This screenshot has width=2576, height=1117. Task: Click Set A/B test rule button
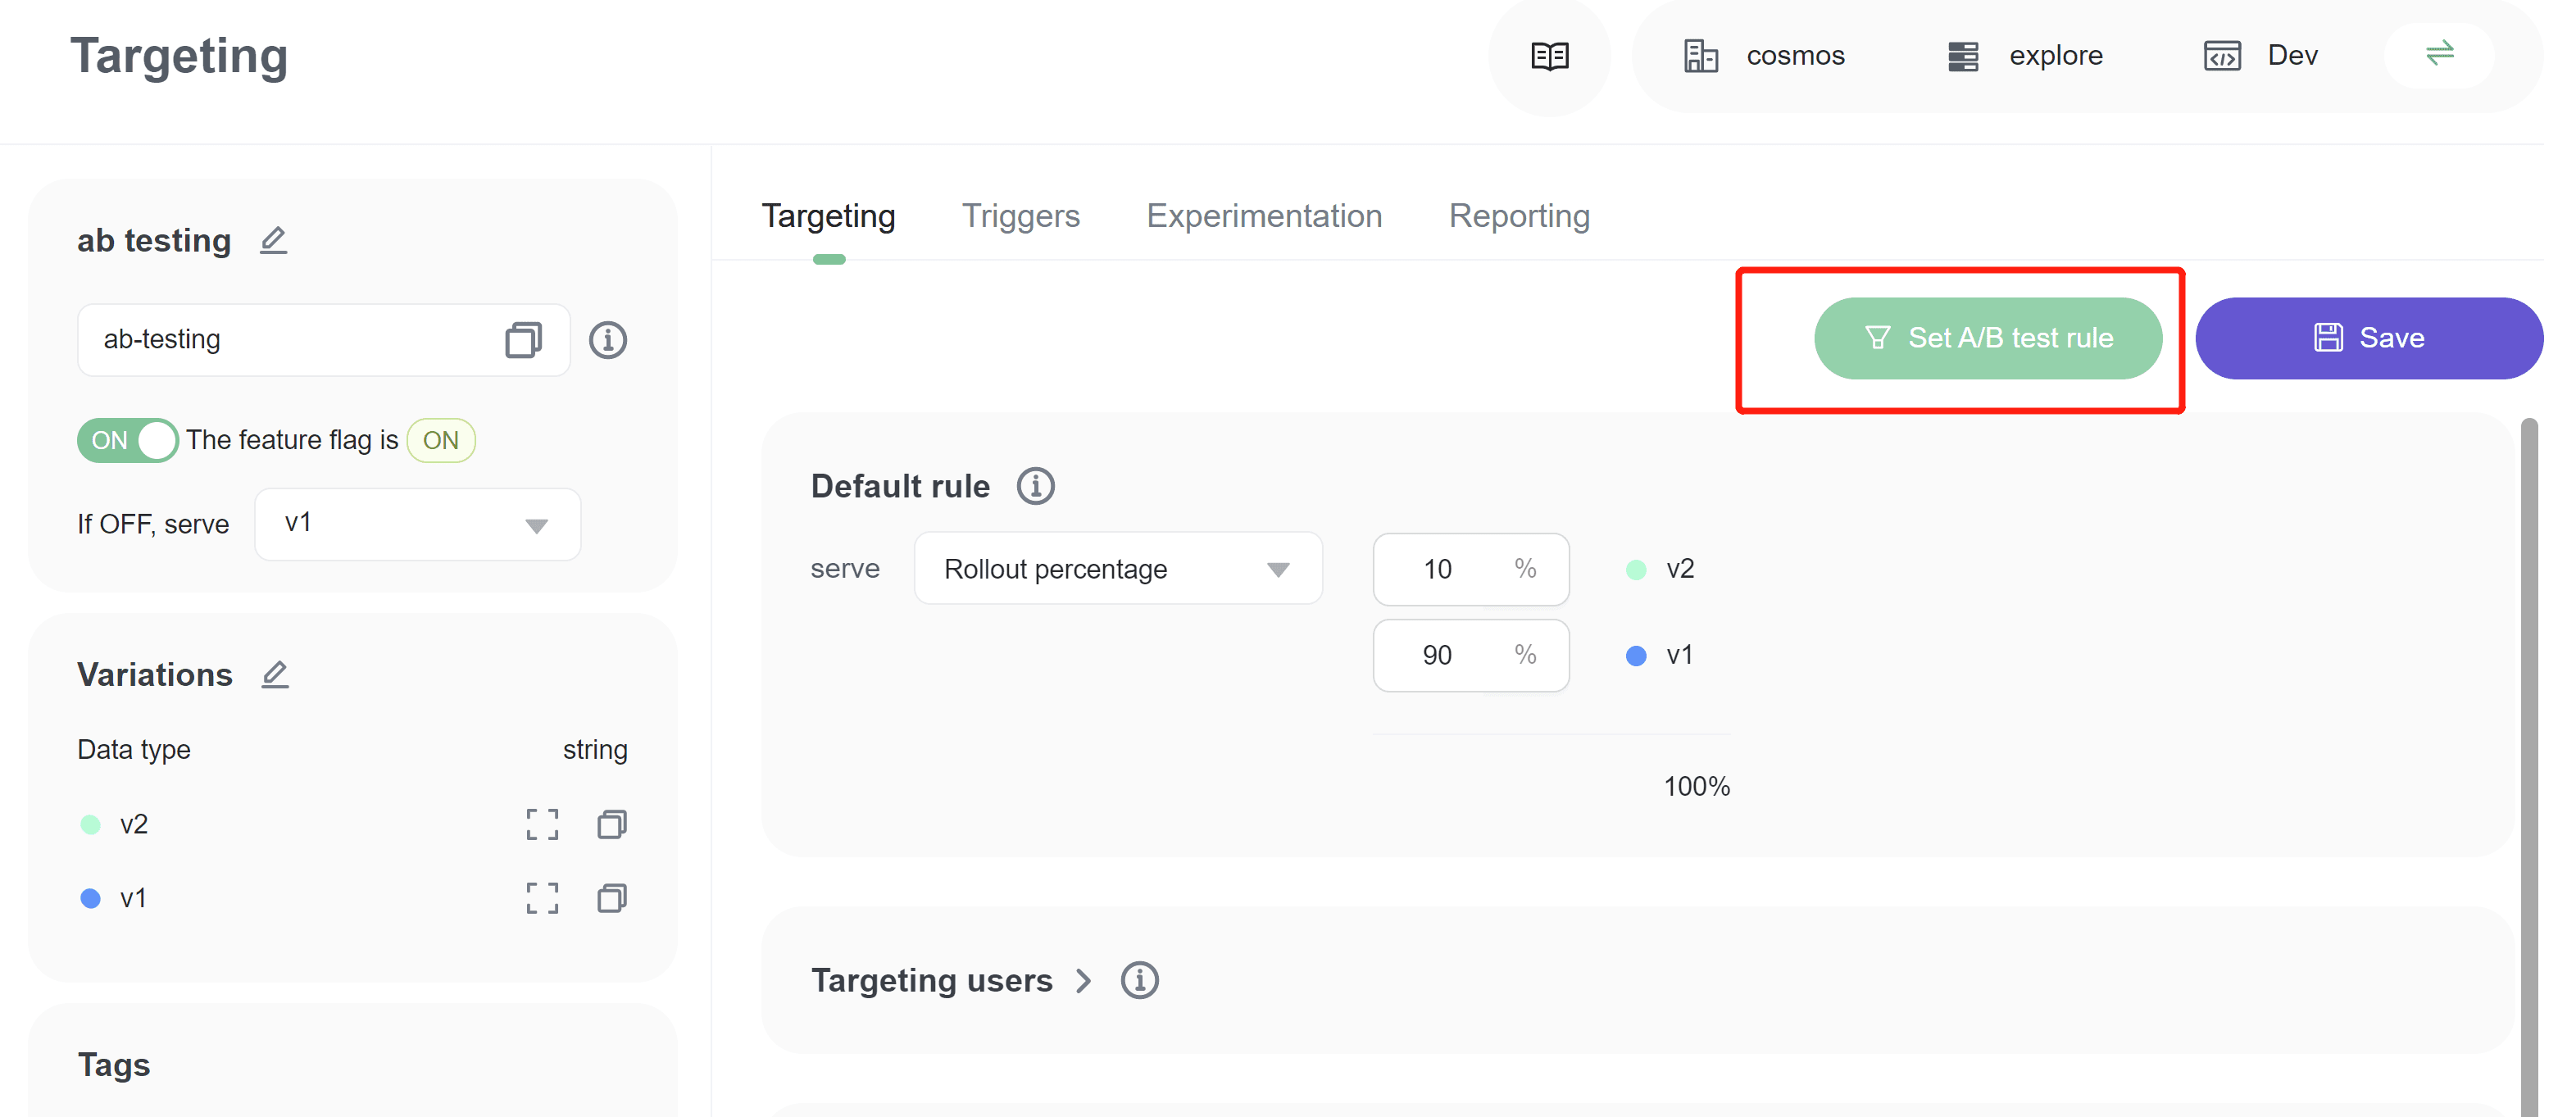pyautogui.click(x=1987, y=338)
